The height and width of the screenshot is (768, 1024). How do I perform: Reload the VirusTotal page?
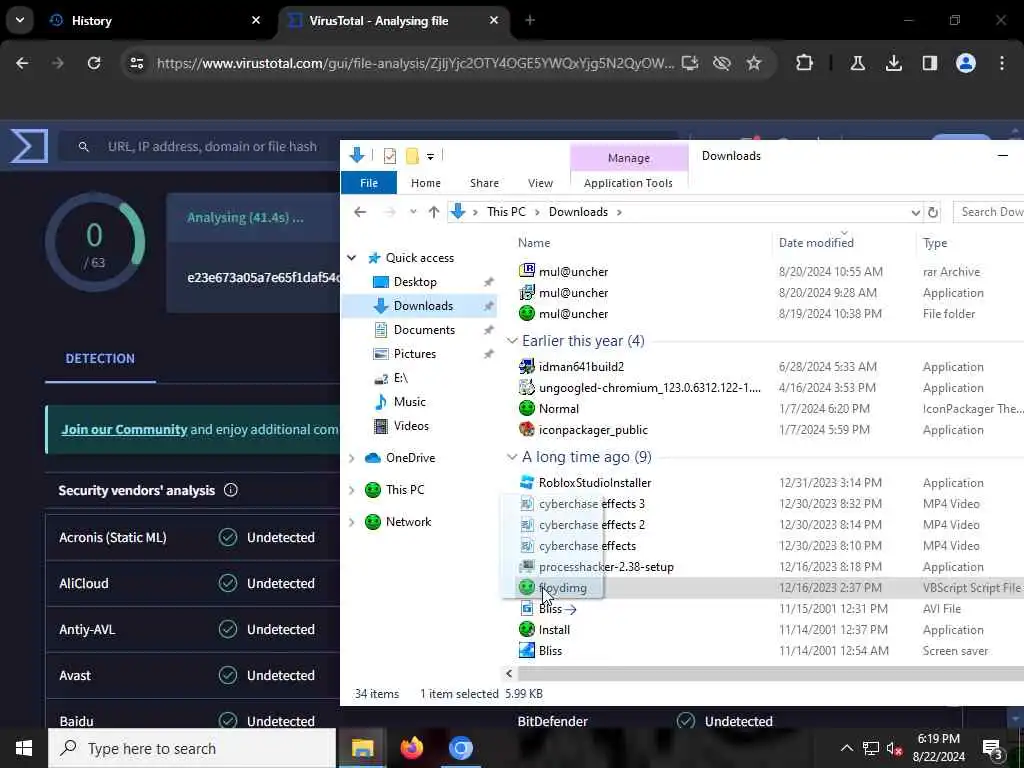pos(94,63)
